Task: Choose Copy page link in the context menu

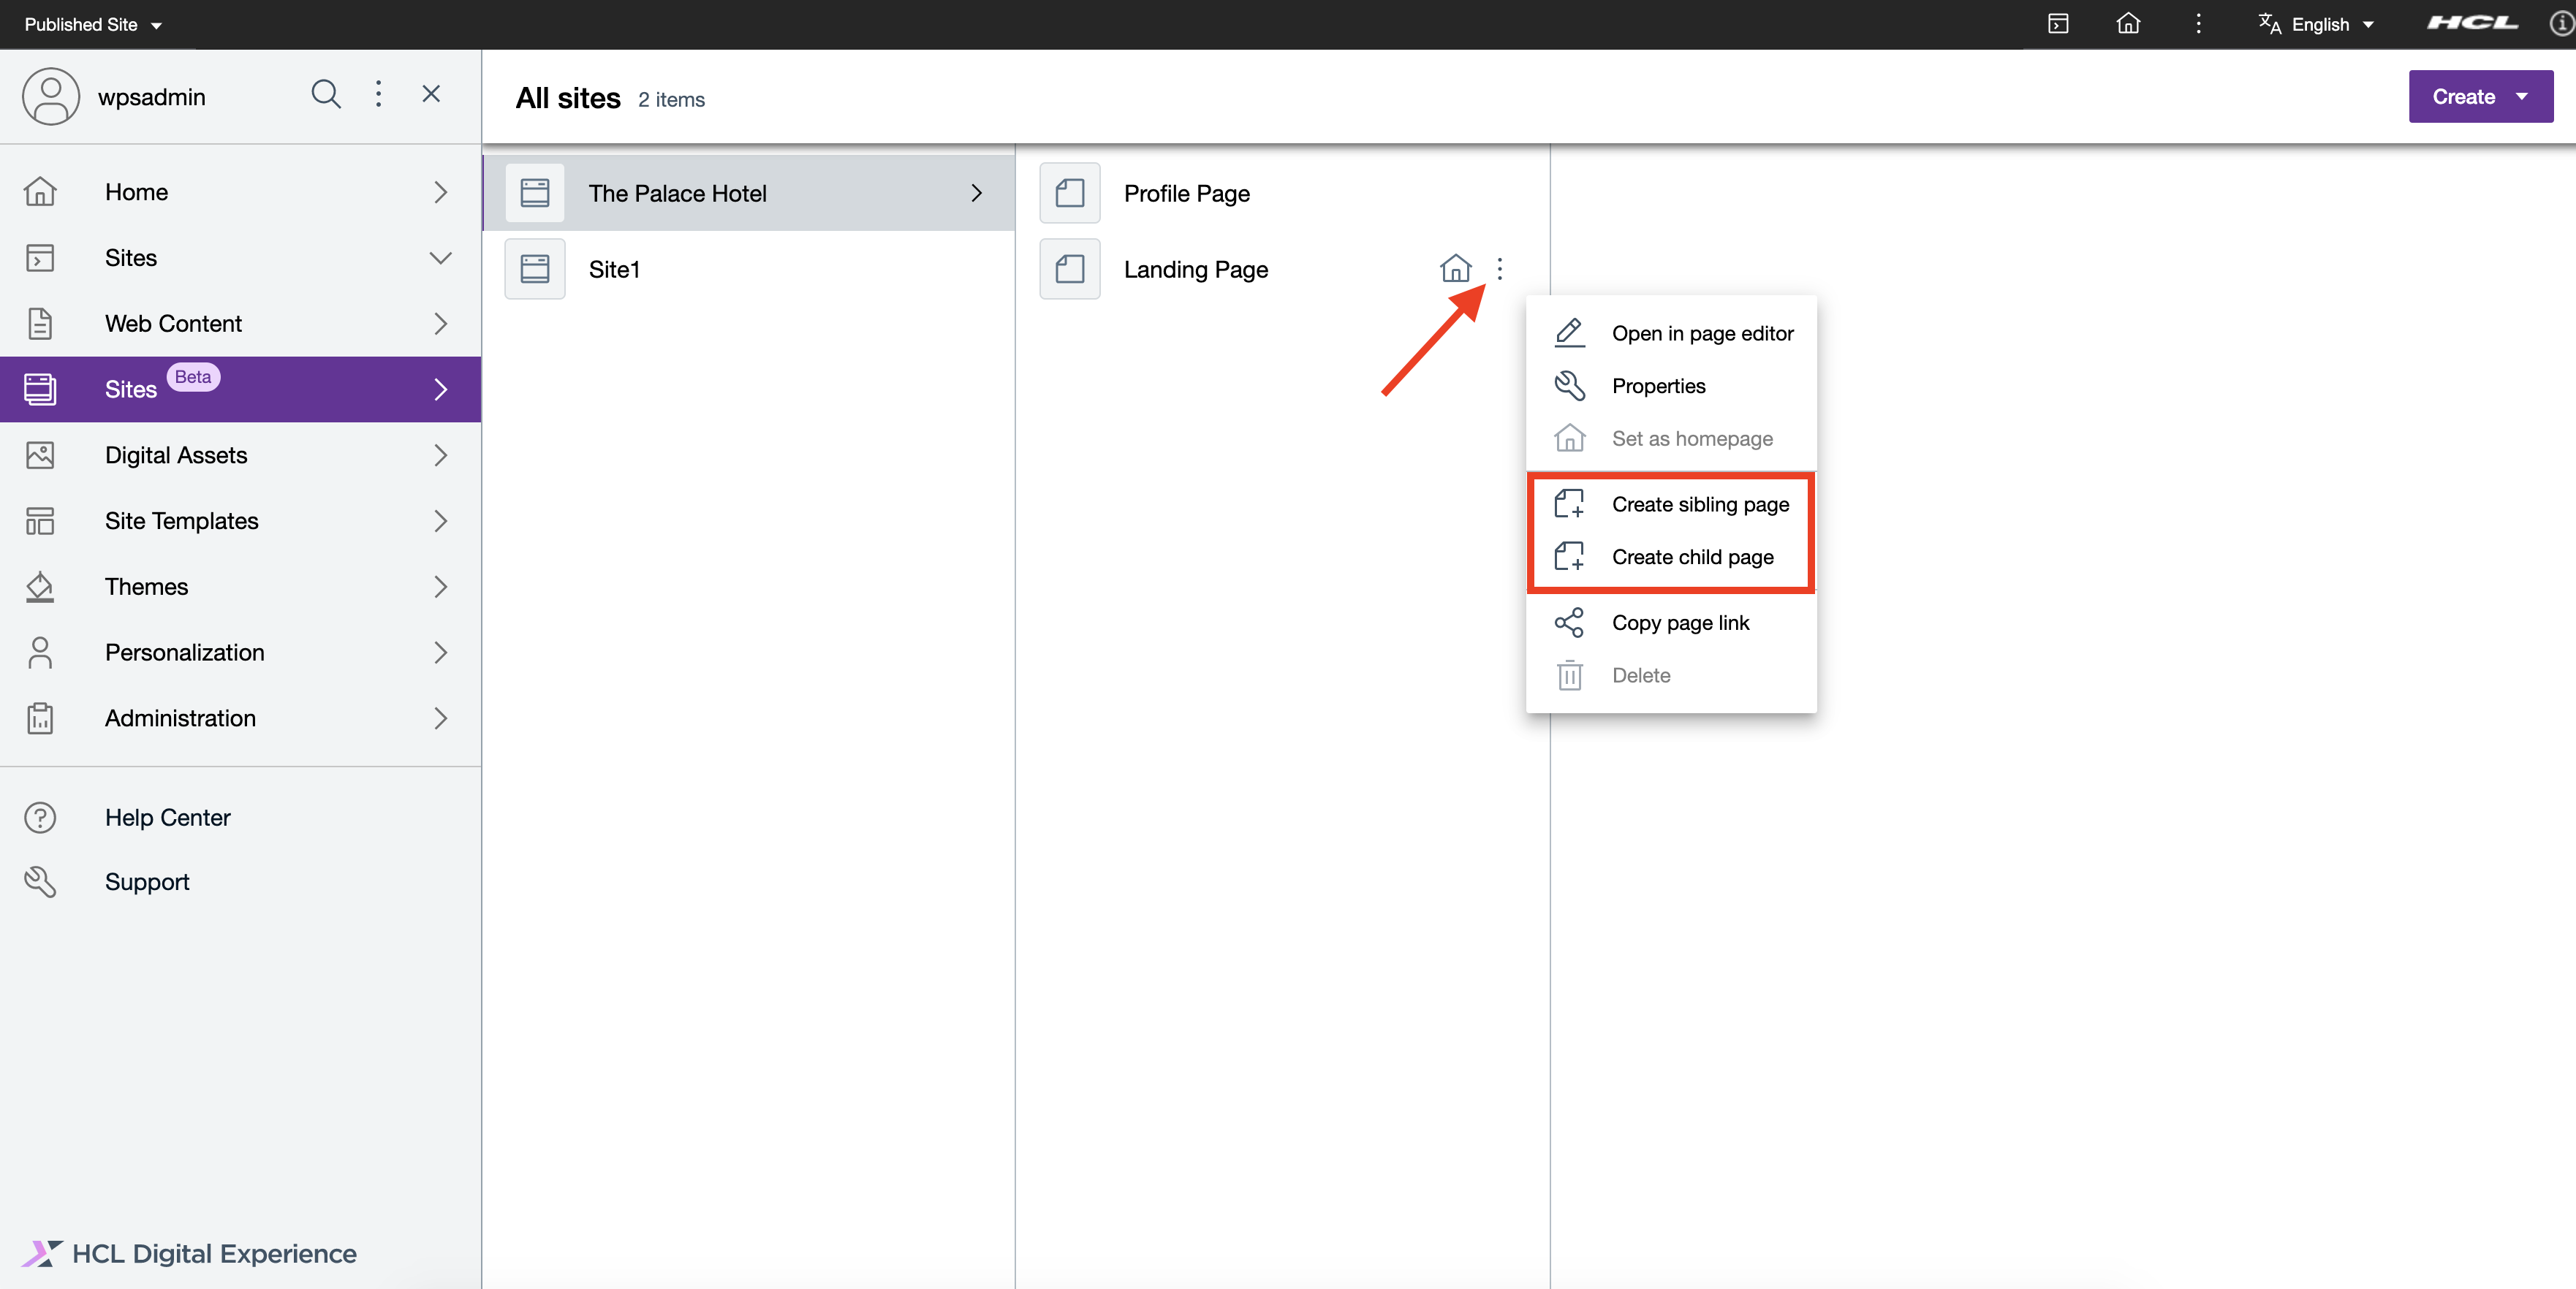Action: click(x=1680, y=622)
